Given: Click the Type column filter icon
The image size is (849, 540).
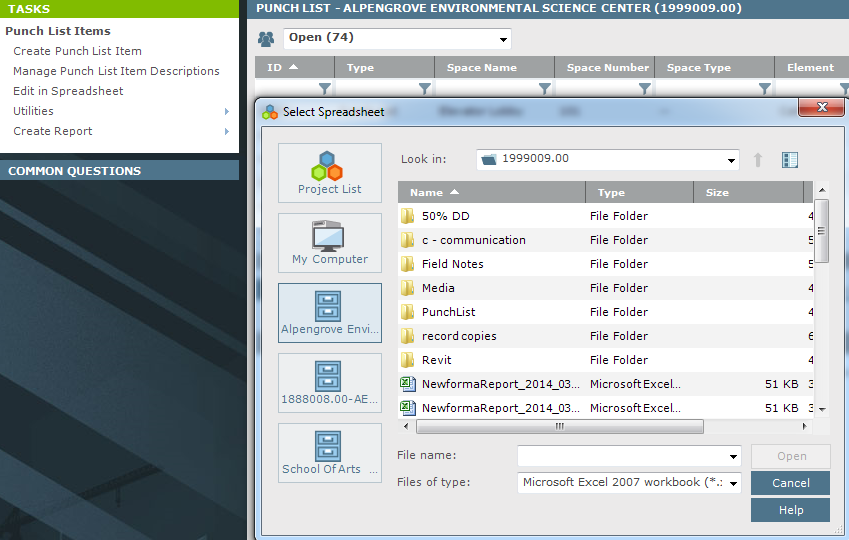Looking at the screenshot, I should (x=425, y=88).
